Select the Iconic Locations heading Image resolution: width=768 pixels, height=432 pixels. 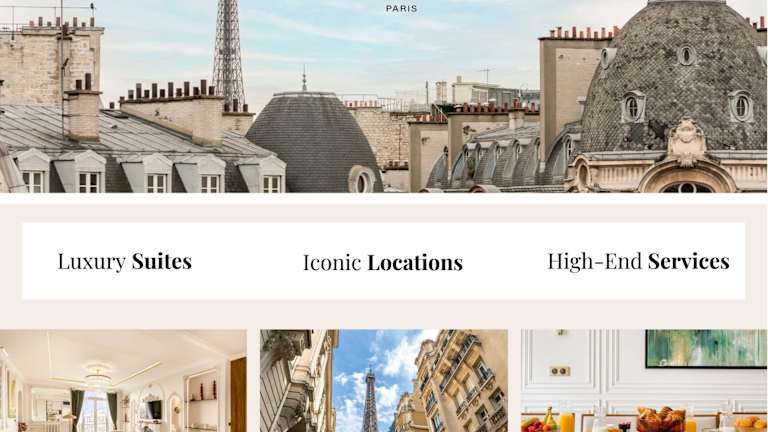(383, 263)
